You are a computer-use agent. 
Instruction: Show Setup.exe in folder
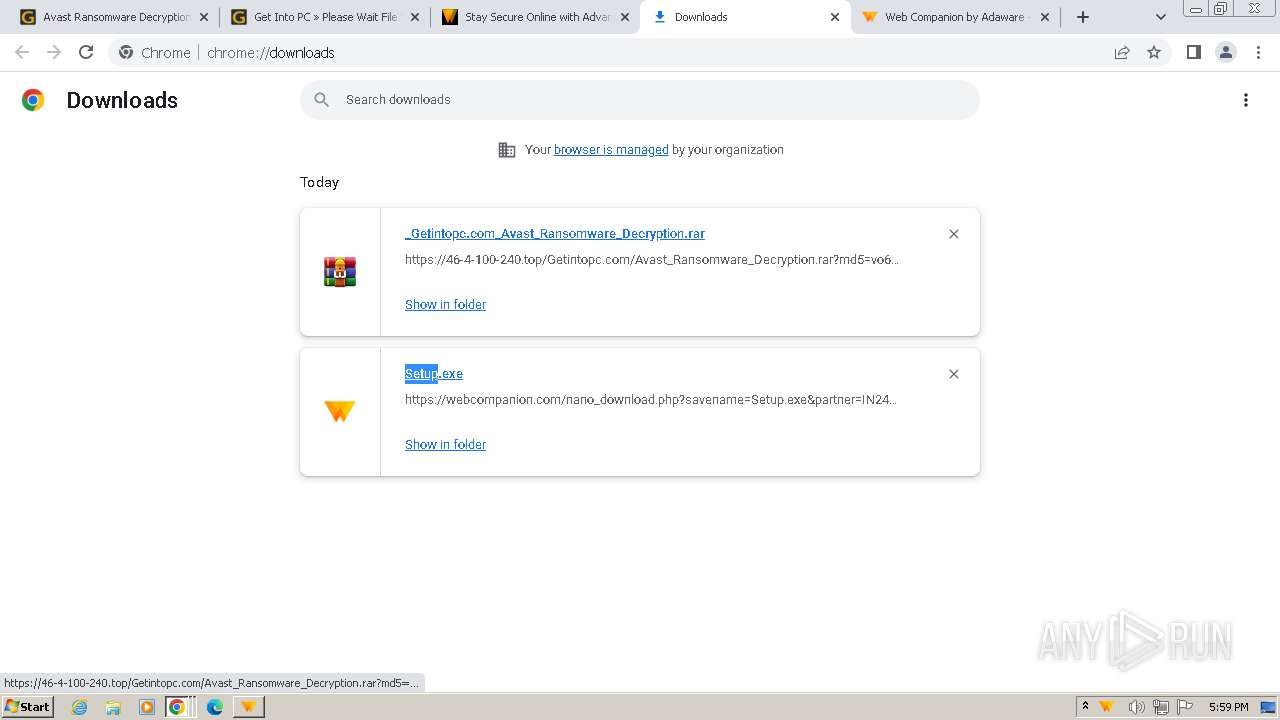pos(445,445)
